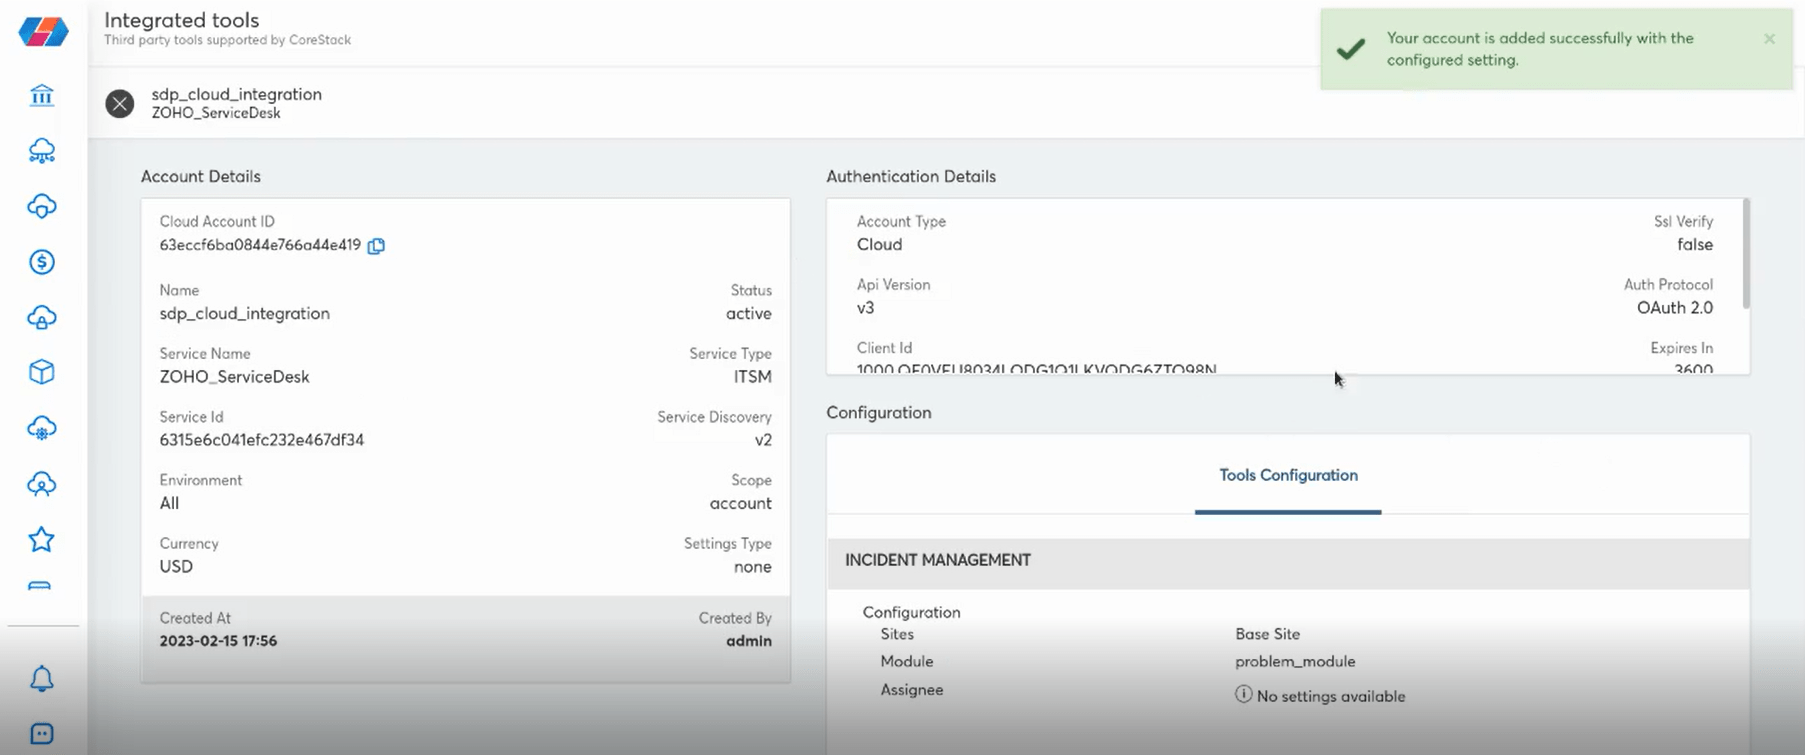Screen dimensions: 1805x755
Task: Click the 'problem_module' module value
Action: (x=1295, y=662)
